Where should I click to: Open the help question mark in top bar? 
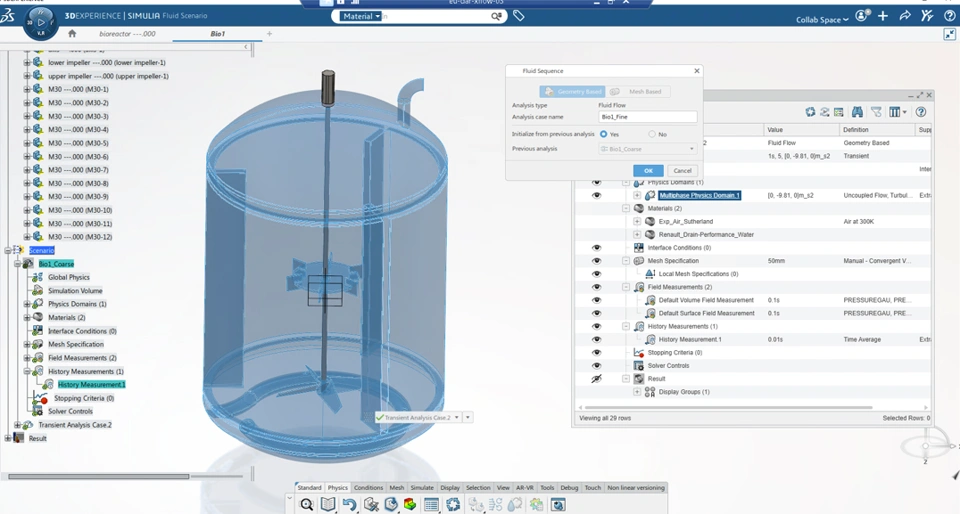[x=949, y=16]
